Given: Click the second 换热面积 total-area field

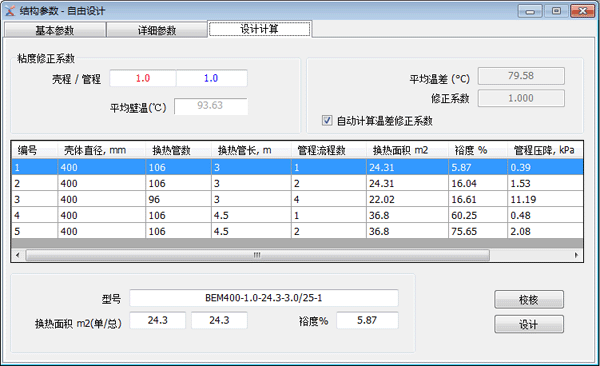Looking at the screenshot, I should pos(219,320).
